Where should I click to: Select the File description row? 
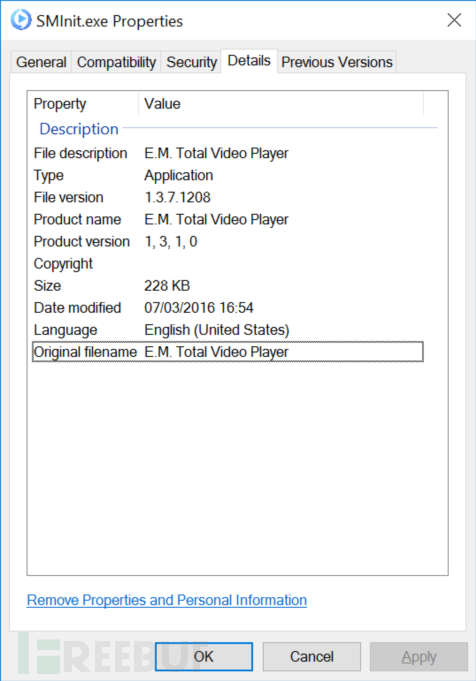[x=228, y=153]
